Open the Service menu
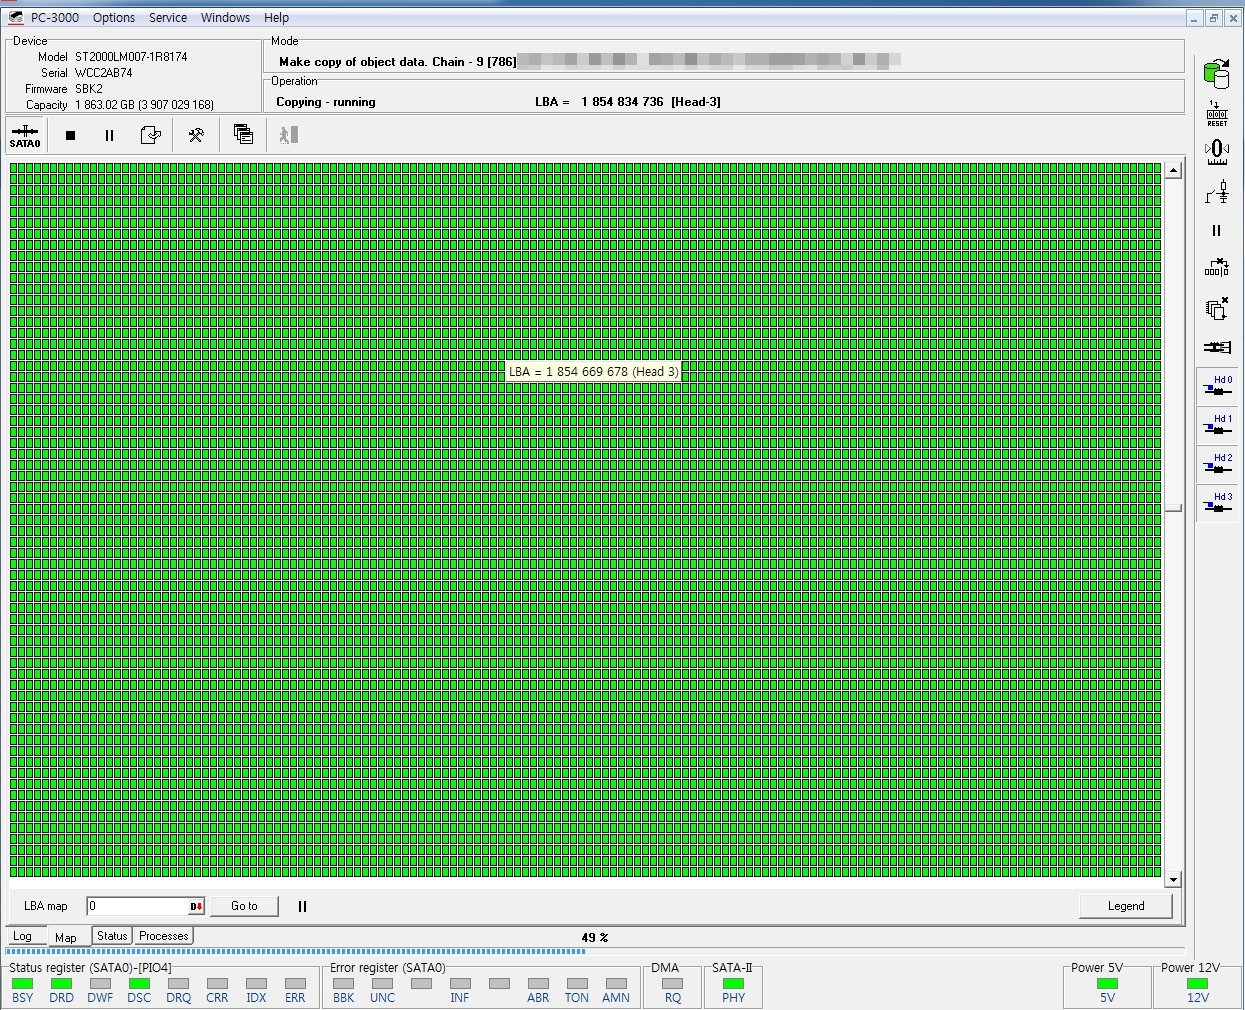 168,18
